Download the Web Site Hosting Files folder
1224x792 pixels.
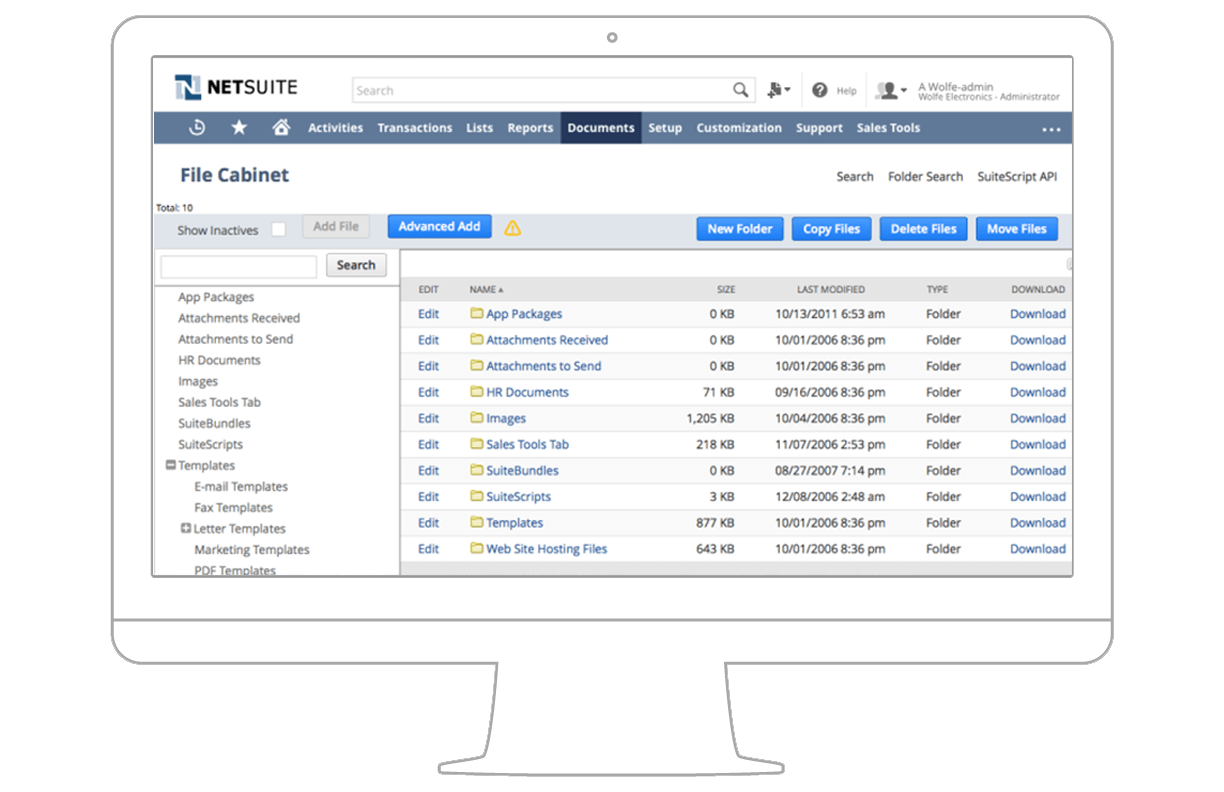point(1038,548)
